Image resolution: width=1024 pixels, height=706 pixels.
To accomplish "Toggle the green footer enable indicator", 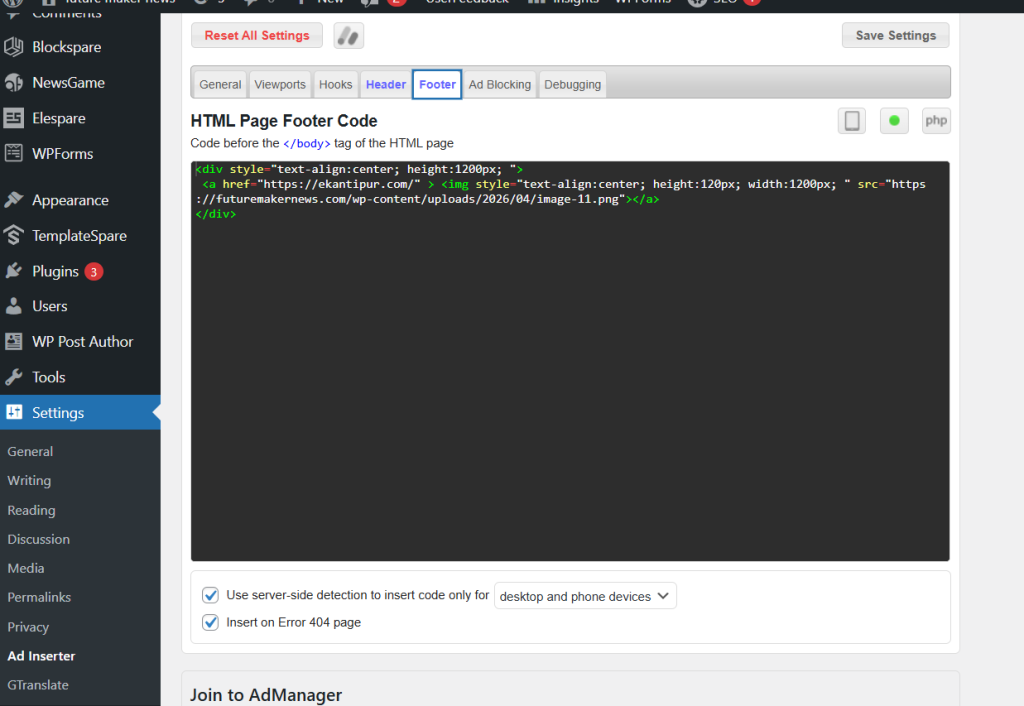I will (x=894, y=121).
